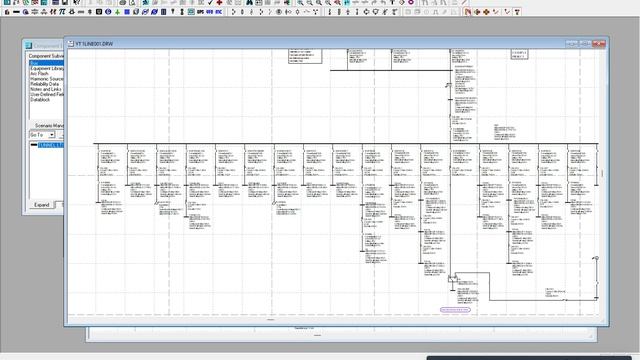The image size is (640, 360).
Task: Select the highlighted TUNNEL tree item
Action: (x=51, y=145)
